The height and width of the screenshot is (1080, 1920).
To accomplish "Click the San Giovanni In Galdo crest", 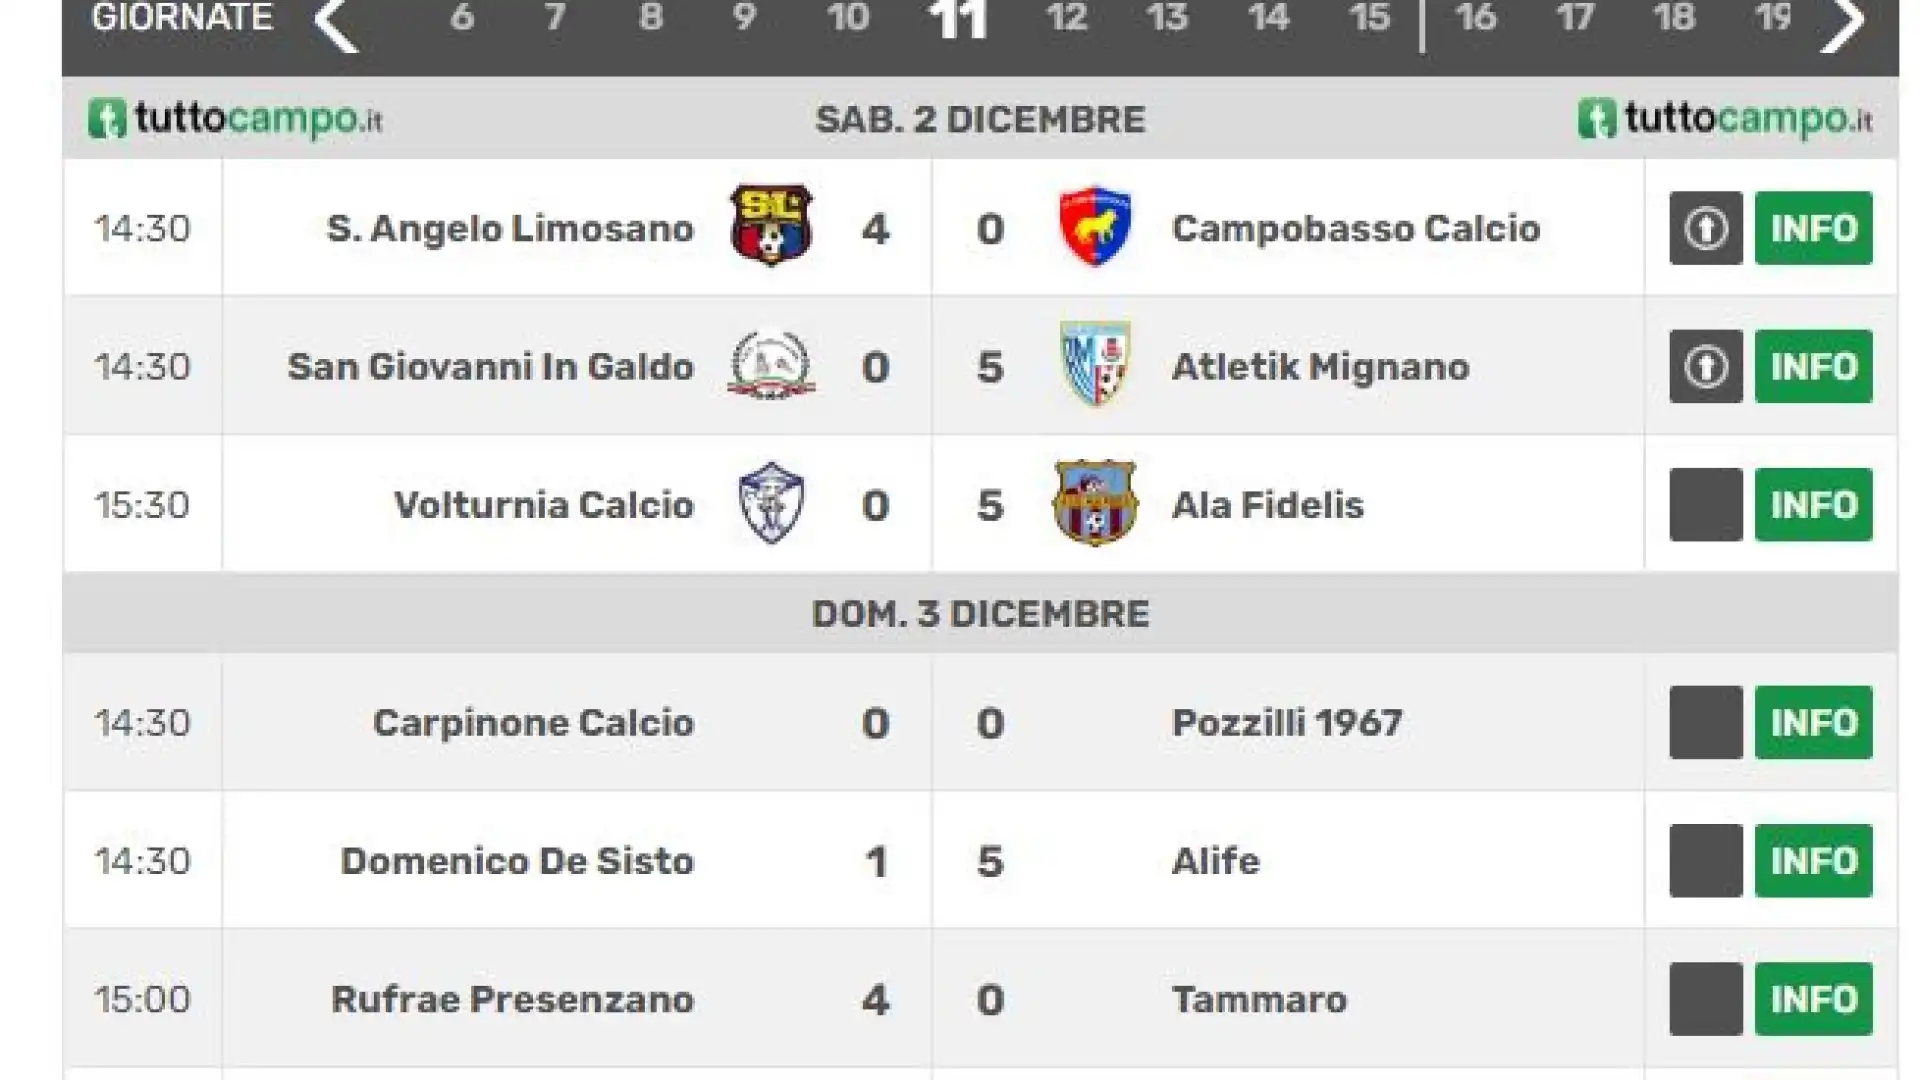I will pyautogui.click(x=771, y=365).
